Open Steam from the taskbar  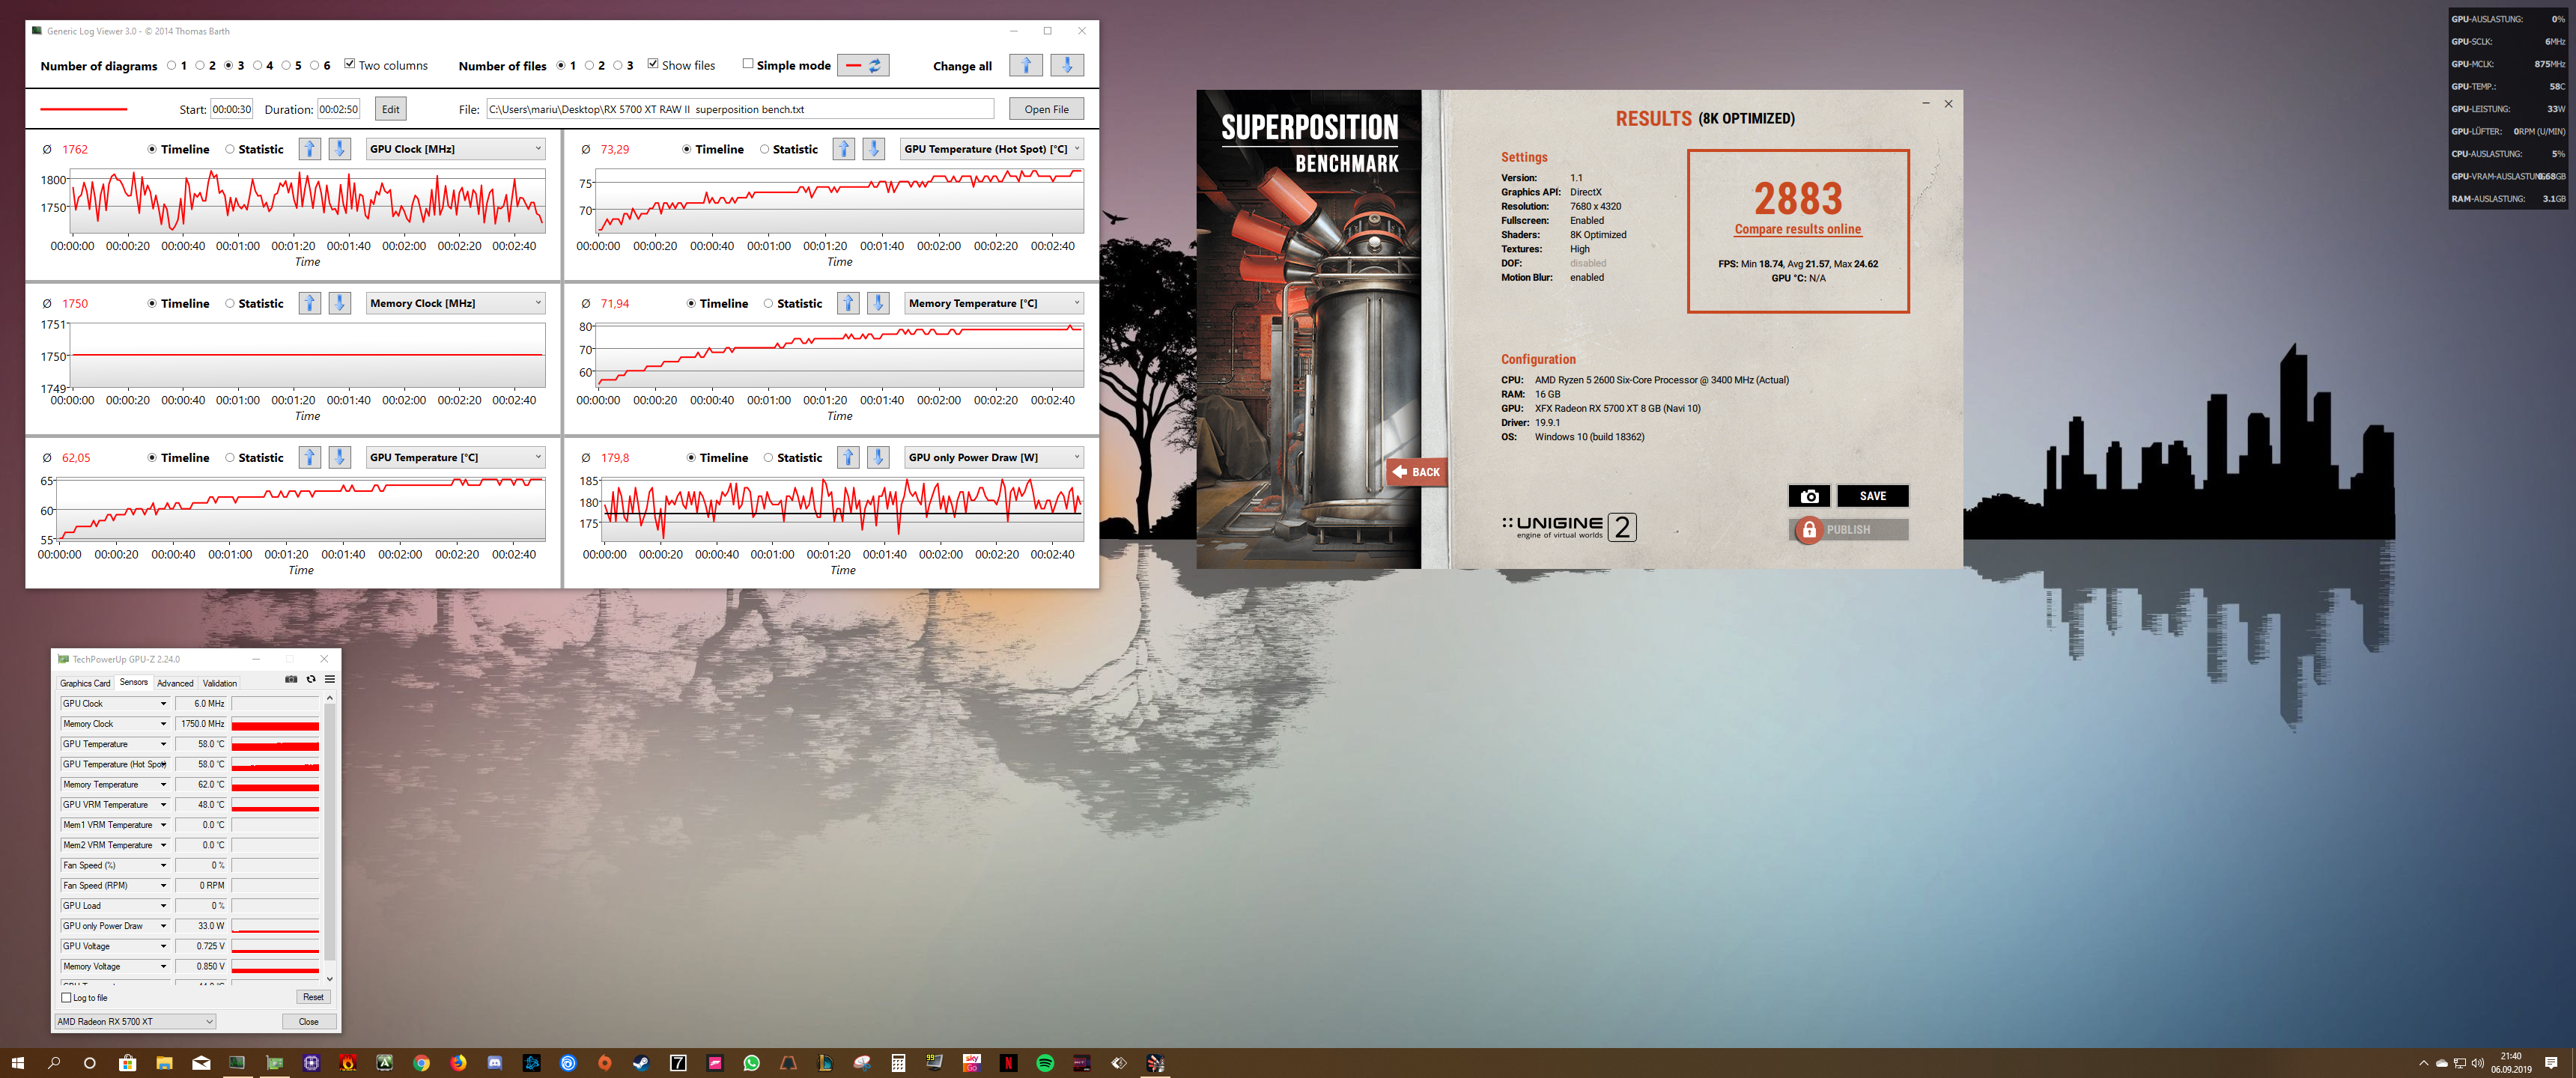click(640, 1063)
